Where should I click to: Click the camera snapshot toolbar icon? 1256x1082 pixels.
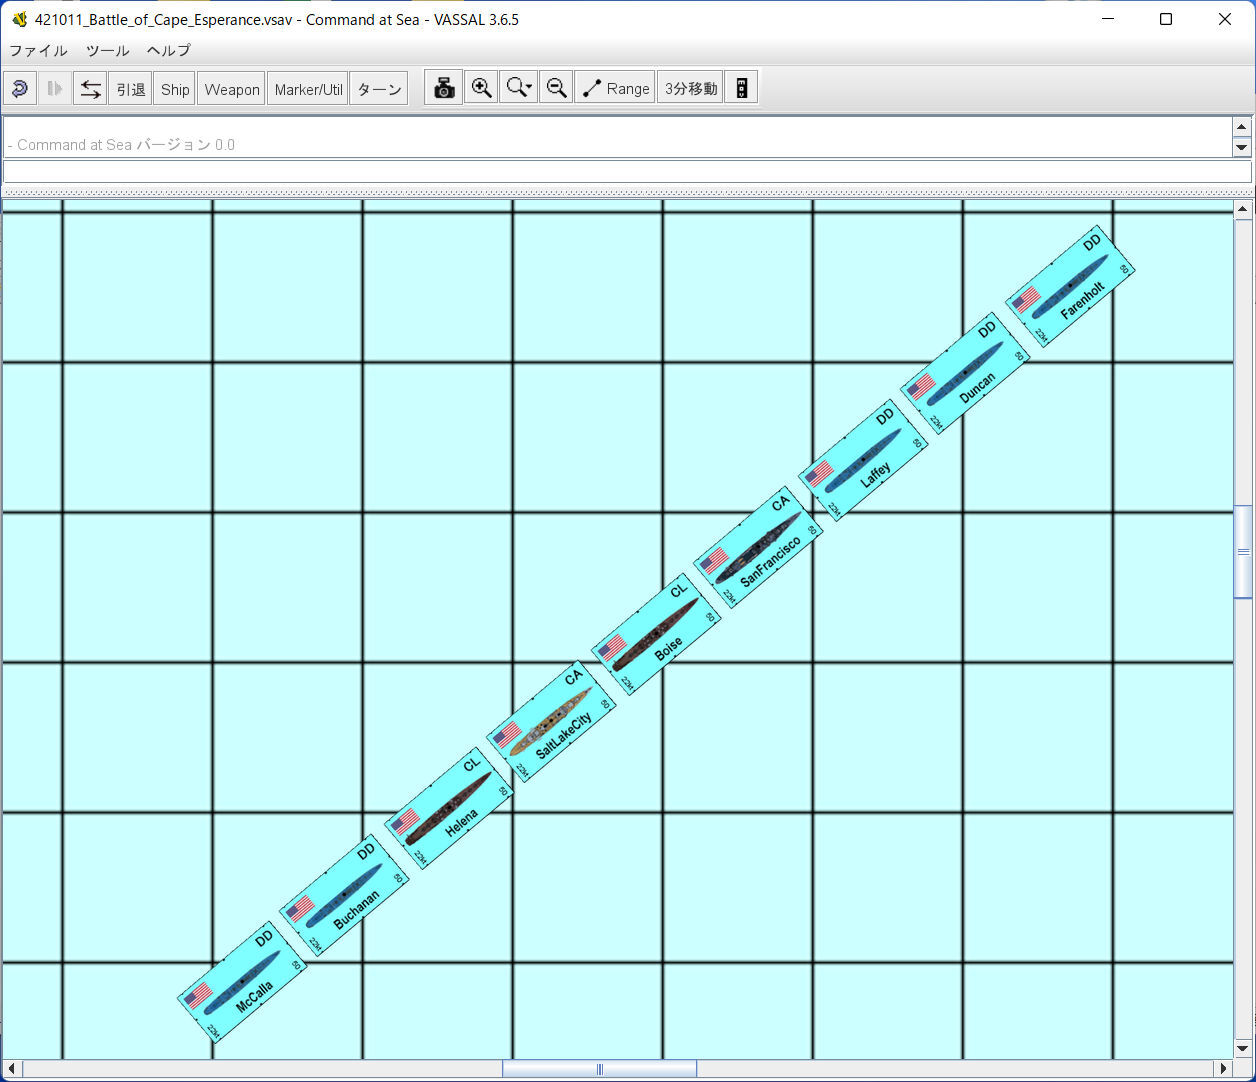tap(444, 88)
